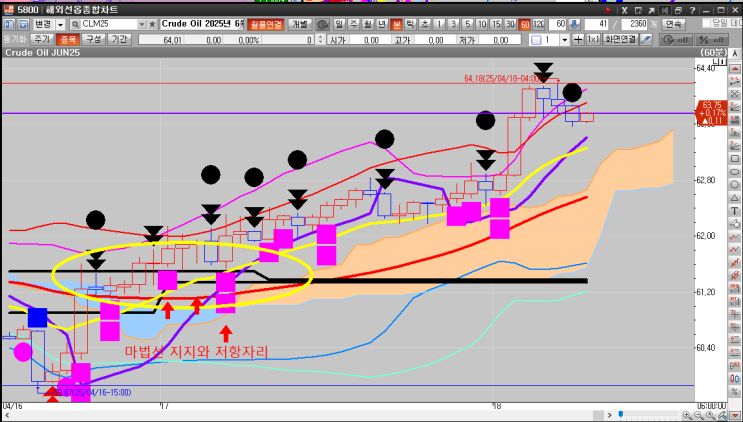Open the 변경 dropdown arrow
This screenshot has height=422, width=743.
61,24
